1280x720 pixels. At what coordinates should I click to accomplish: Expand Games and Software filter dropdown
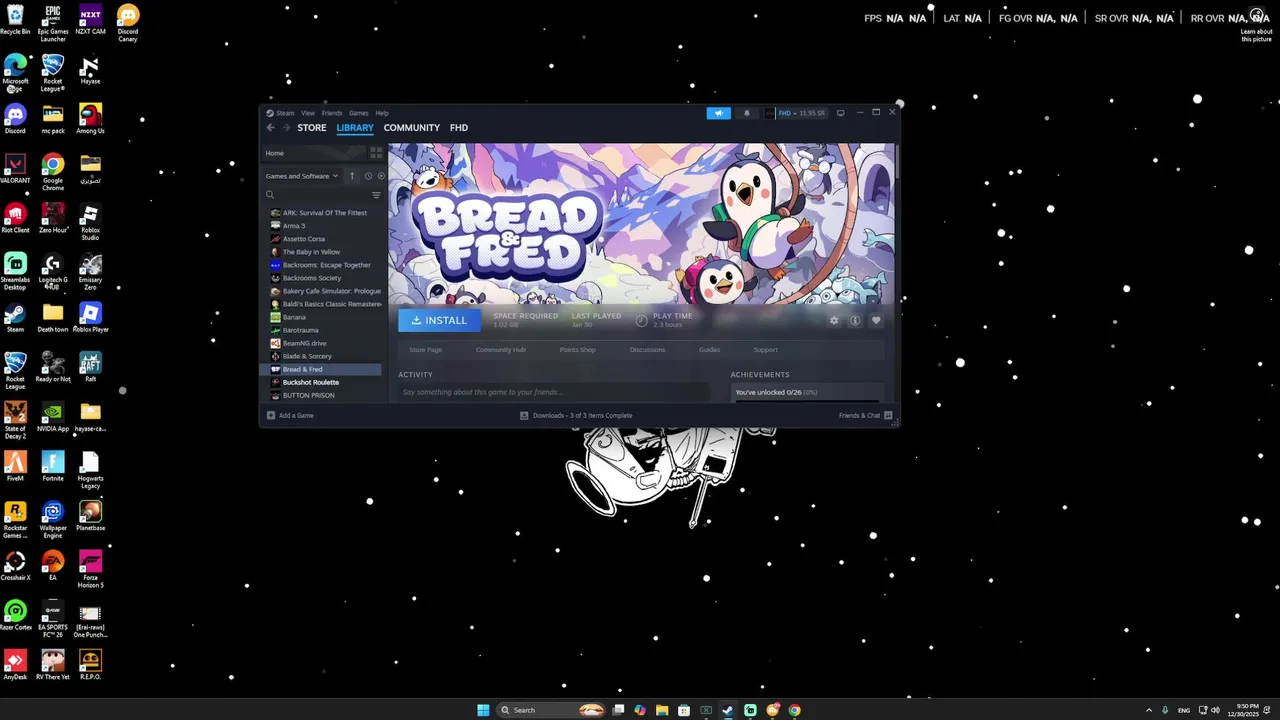click(x=302, y=176)
